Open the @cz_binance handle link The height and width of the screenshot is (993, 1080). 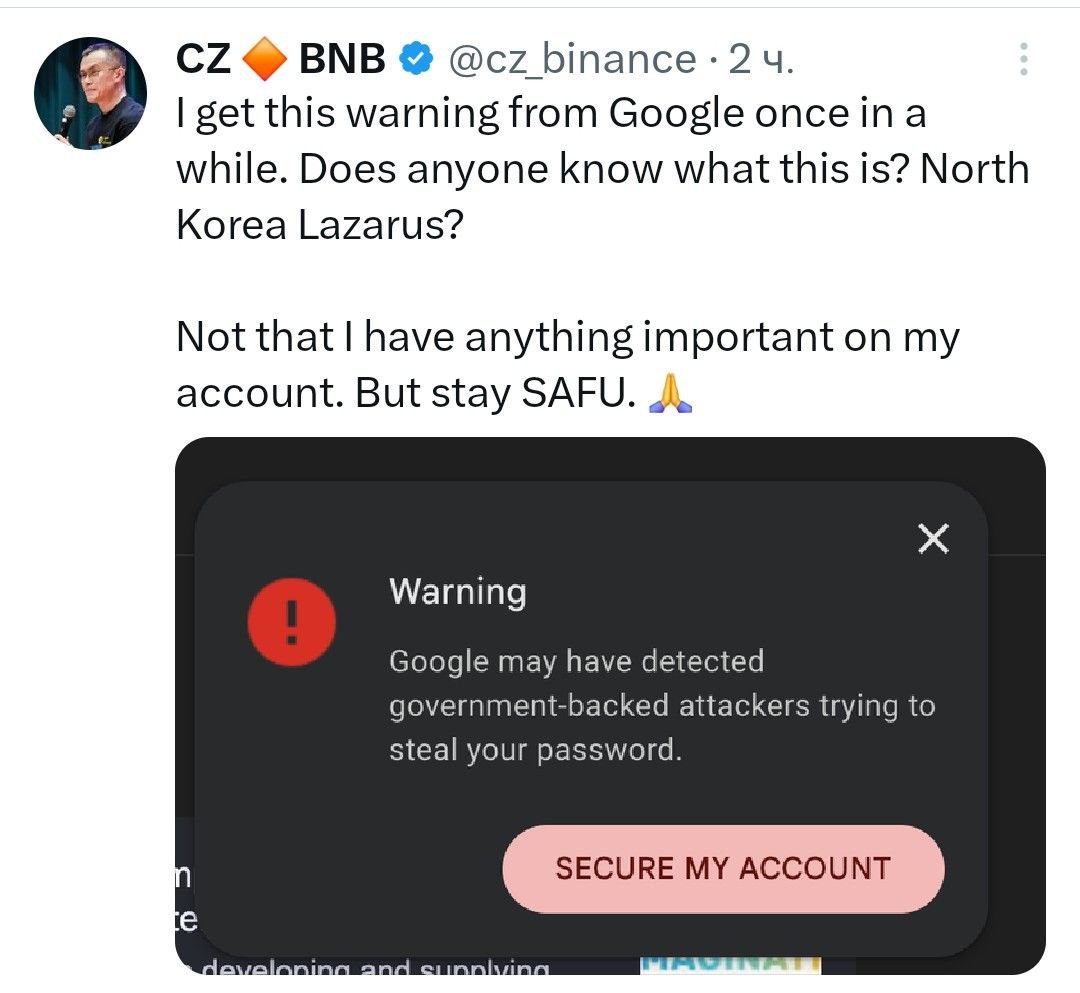click(570, 61)
